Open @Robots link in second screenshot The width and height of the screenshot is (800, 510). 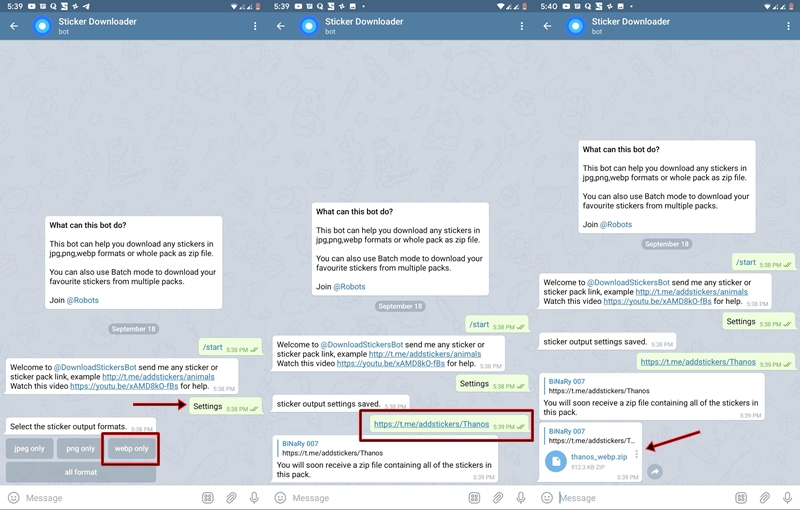[x=349, y=287]
